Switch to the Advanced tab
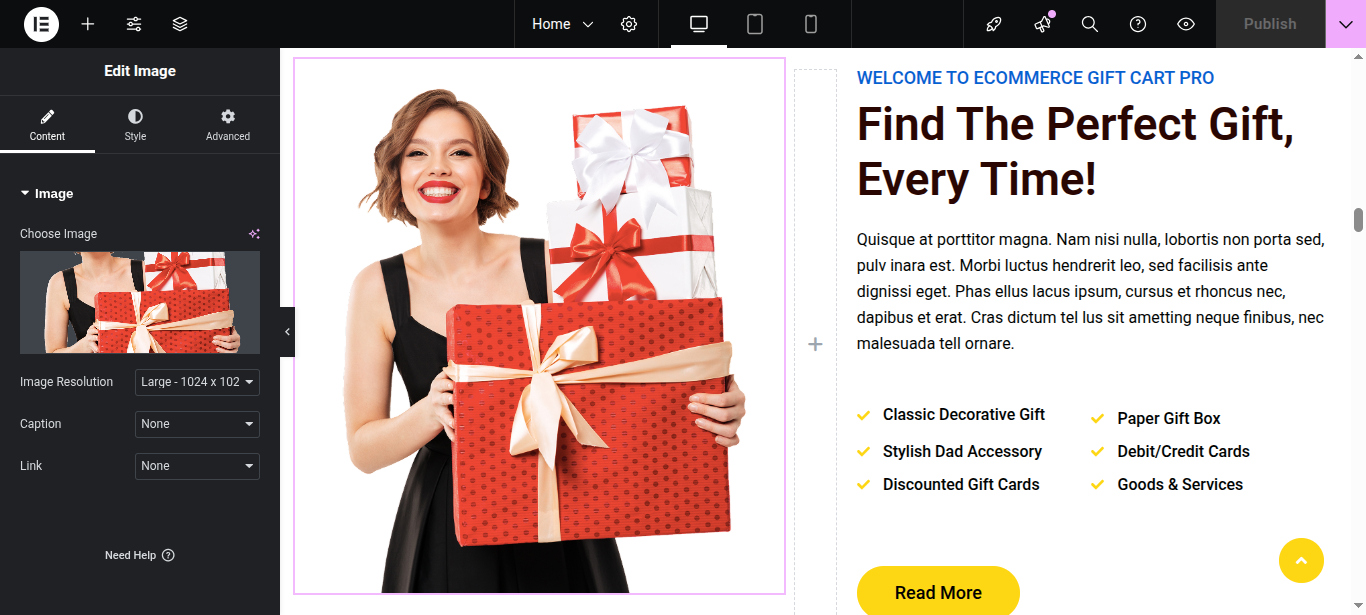Image resolution: width=1366 pixels, height=615 pixels. click(228, 125)
